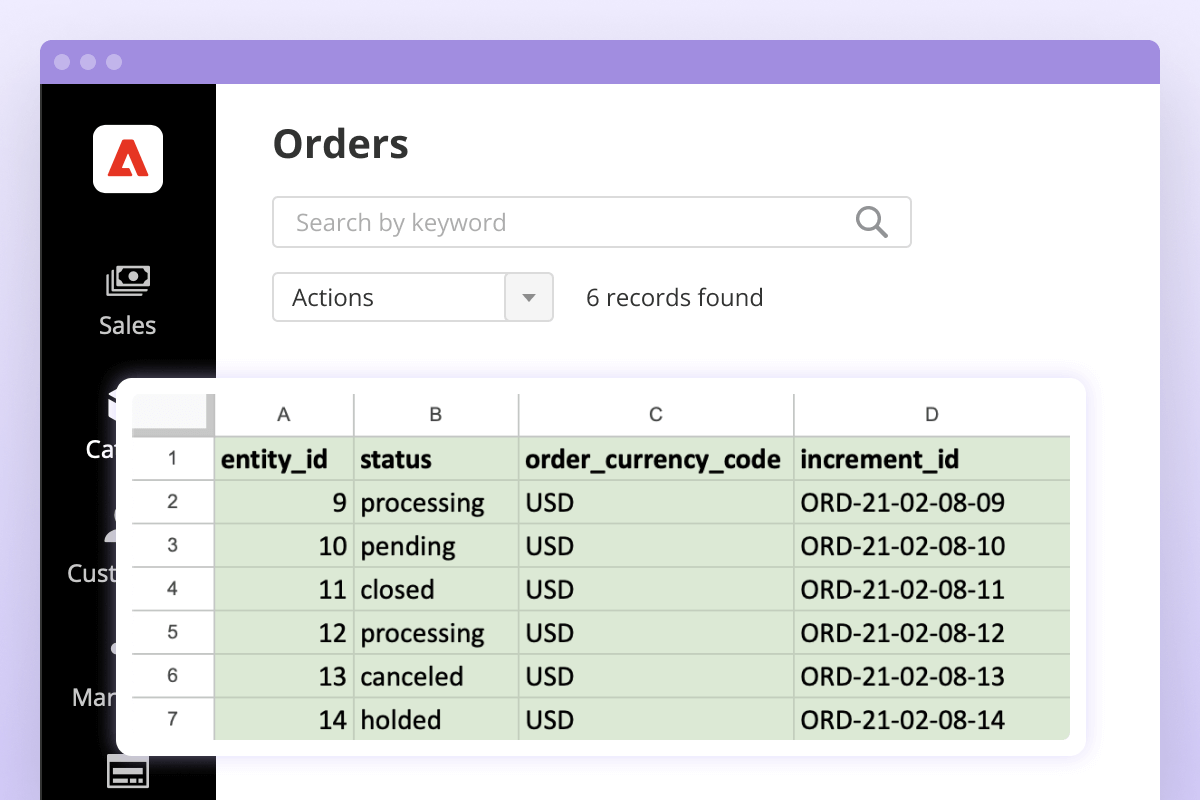The image size is (1200, 800).
Task: Click the bottom sidebar panel icon
Action: point(127,770)
